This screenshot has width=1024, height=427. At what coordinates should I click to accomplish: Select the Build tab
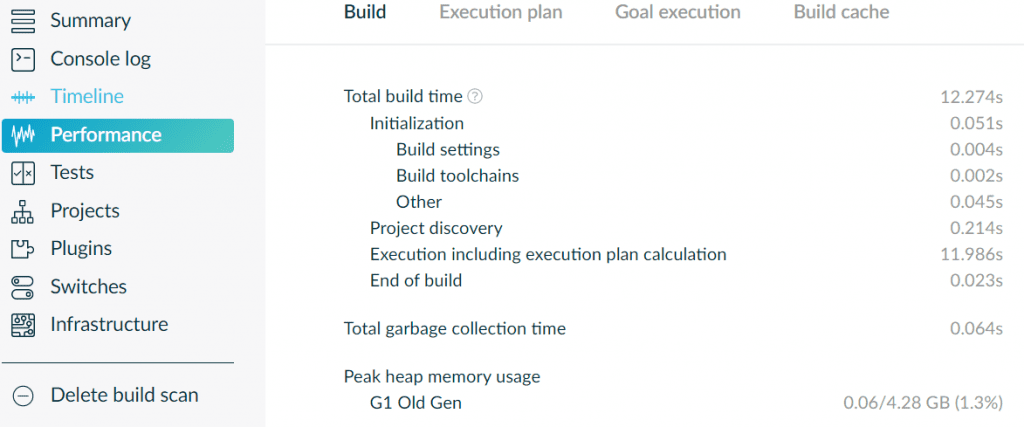[x=365, y=13]
